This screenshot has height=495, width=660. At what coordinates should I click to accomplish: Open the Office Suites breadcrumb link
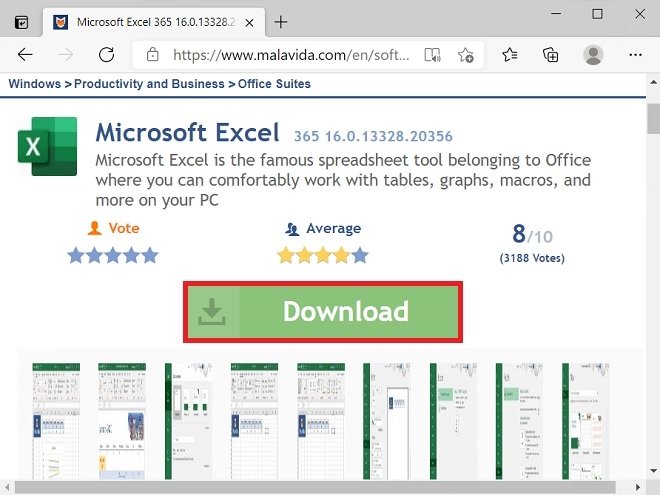274,84
